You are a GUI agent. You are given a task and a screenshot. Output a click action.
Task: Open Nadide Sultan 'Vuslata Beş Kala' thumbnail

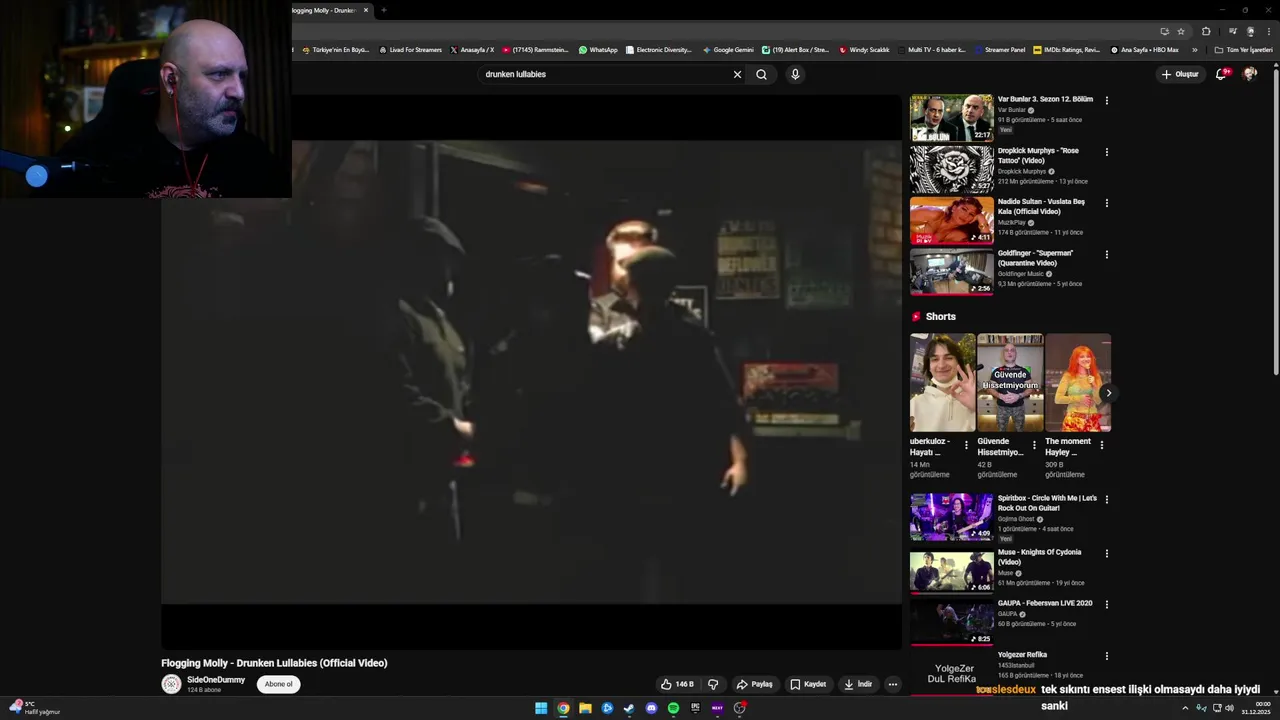951,220
